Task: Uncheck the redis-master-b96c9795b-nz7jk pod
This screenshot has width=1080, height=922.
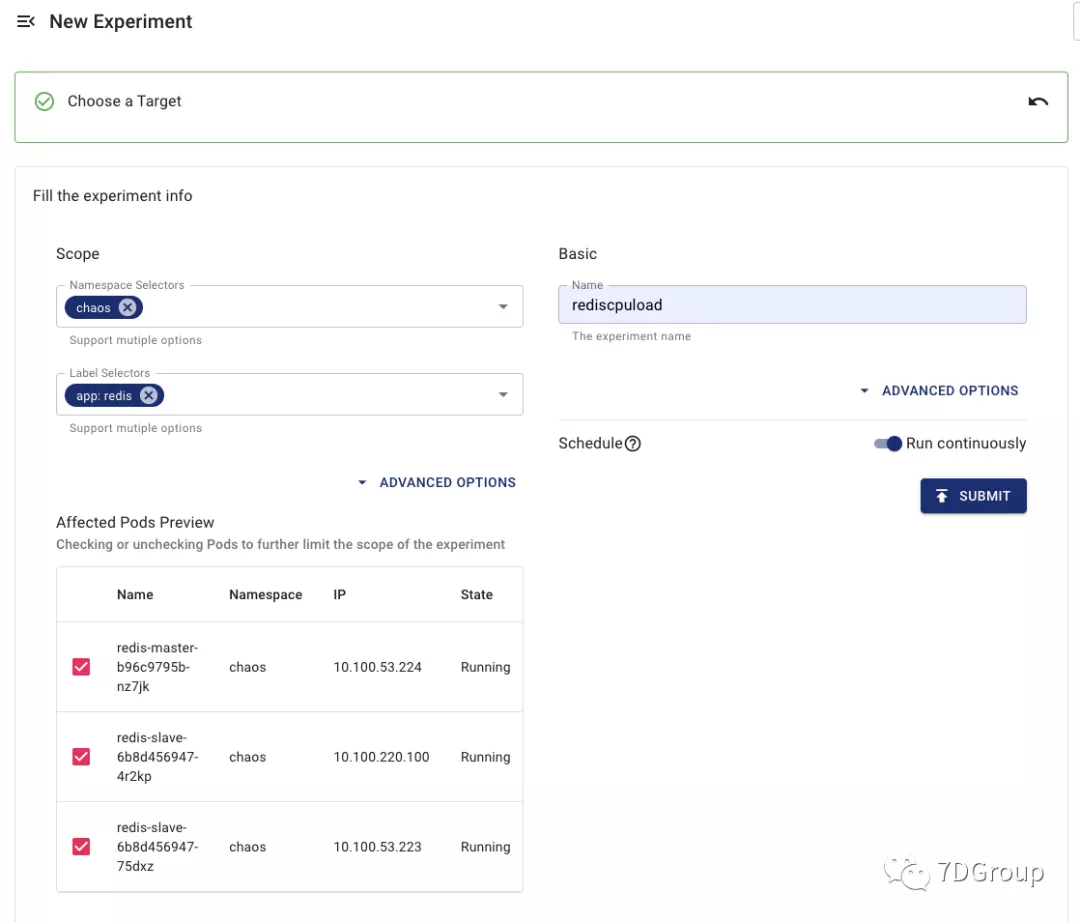Action: pyautogui.click(x=81, y=667)
